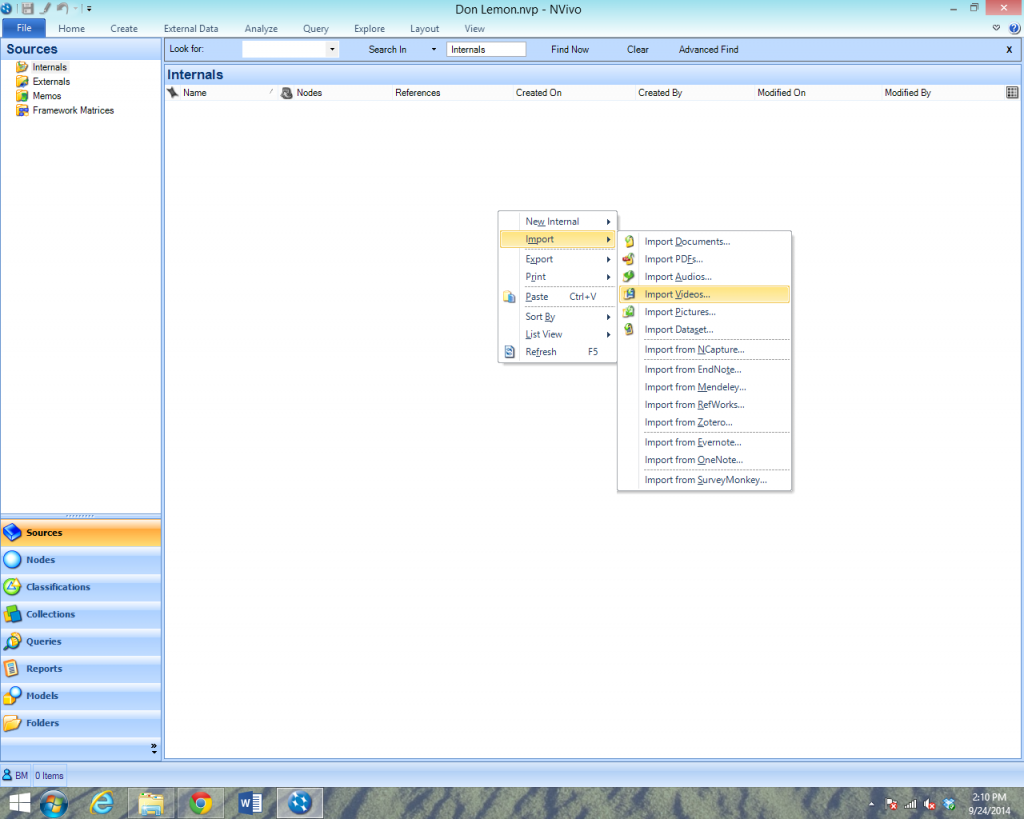Select the Externals folder icon

[x=22, y=81]
